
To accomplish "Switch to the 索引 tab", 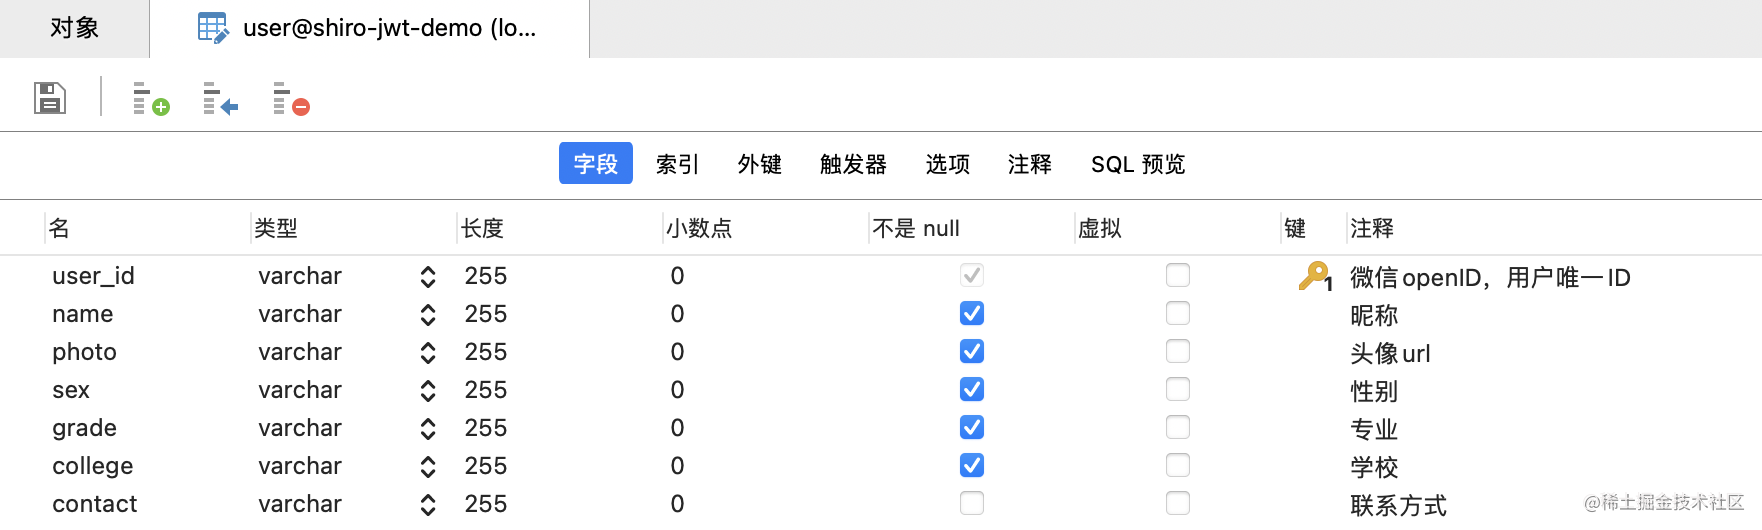I will [677, 164].
